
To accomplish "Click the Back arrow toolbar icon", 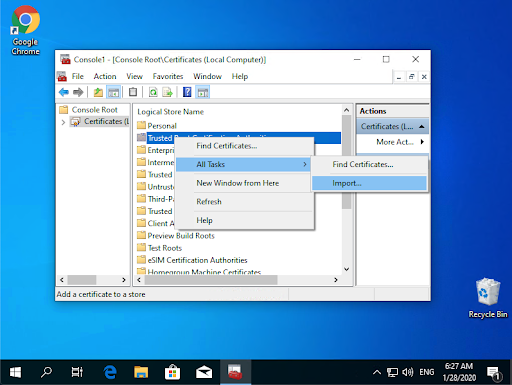I will pyautogui.click(x=64, y=92).
